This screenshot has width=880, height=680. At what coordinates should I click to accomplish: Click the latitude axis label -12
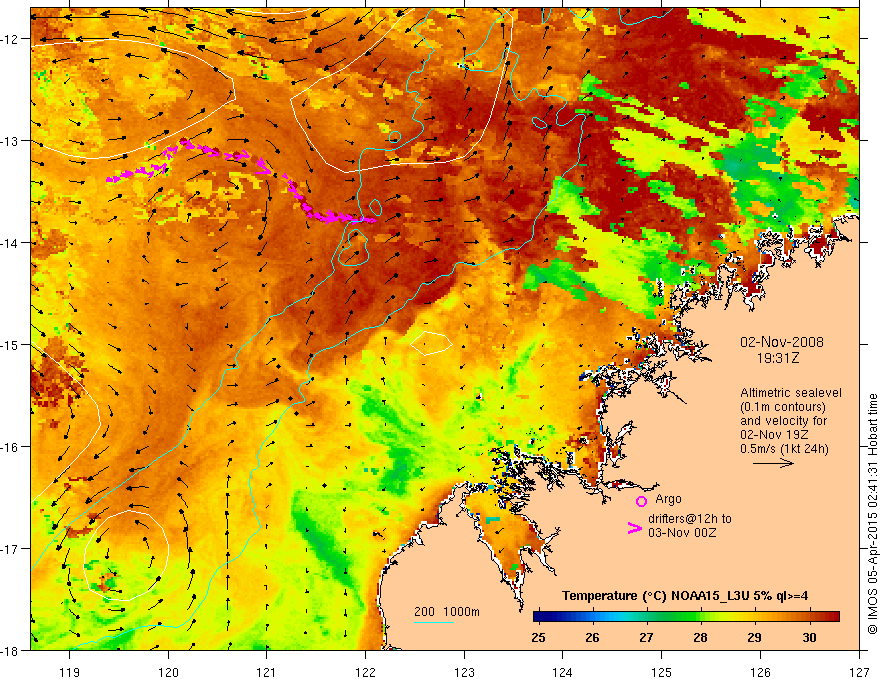point(10,39)
